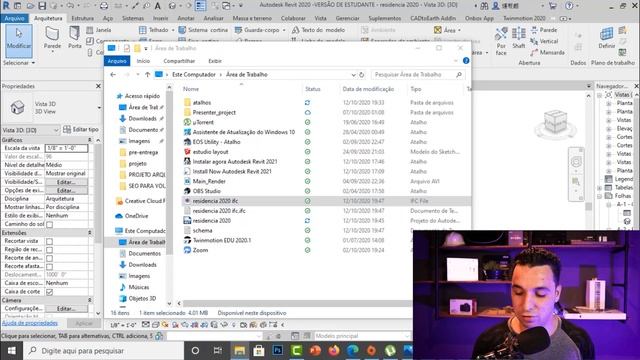Image resolution: width=640 pixels, height=360 pixels.
Task: Select the atalhos folder
Action: [x=202, y=102]
